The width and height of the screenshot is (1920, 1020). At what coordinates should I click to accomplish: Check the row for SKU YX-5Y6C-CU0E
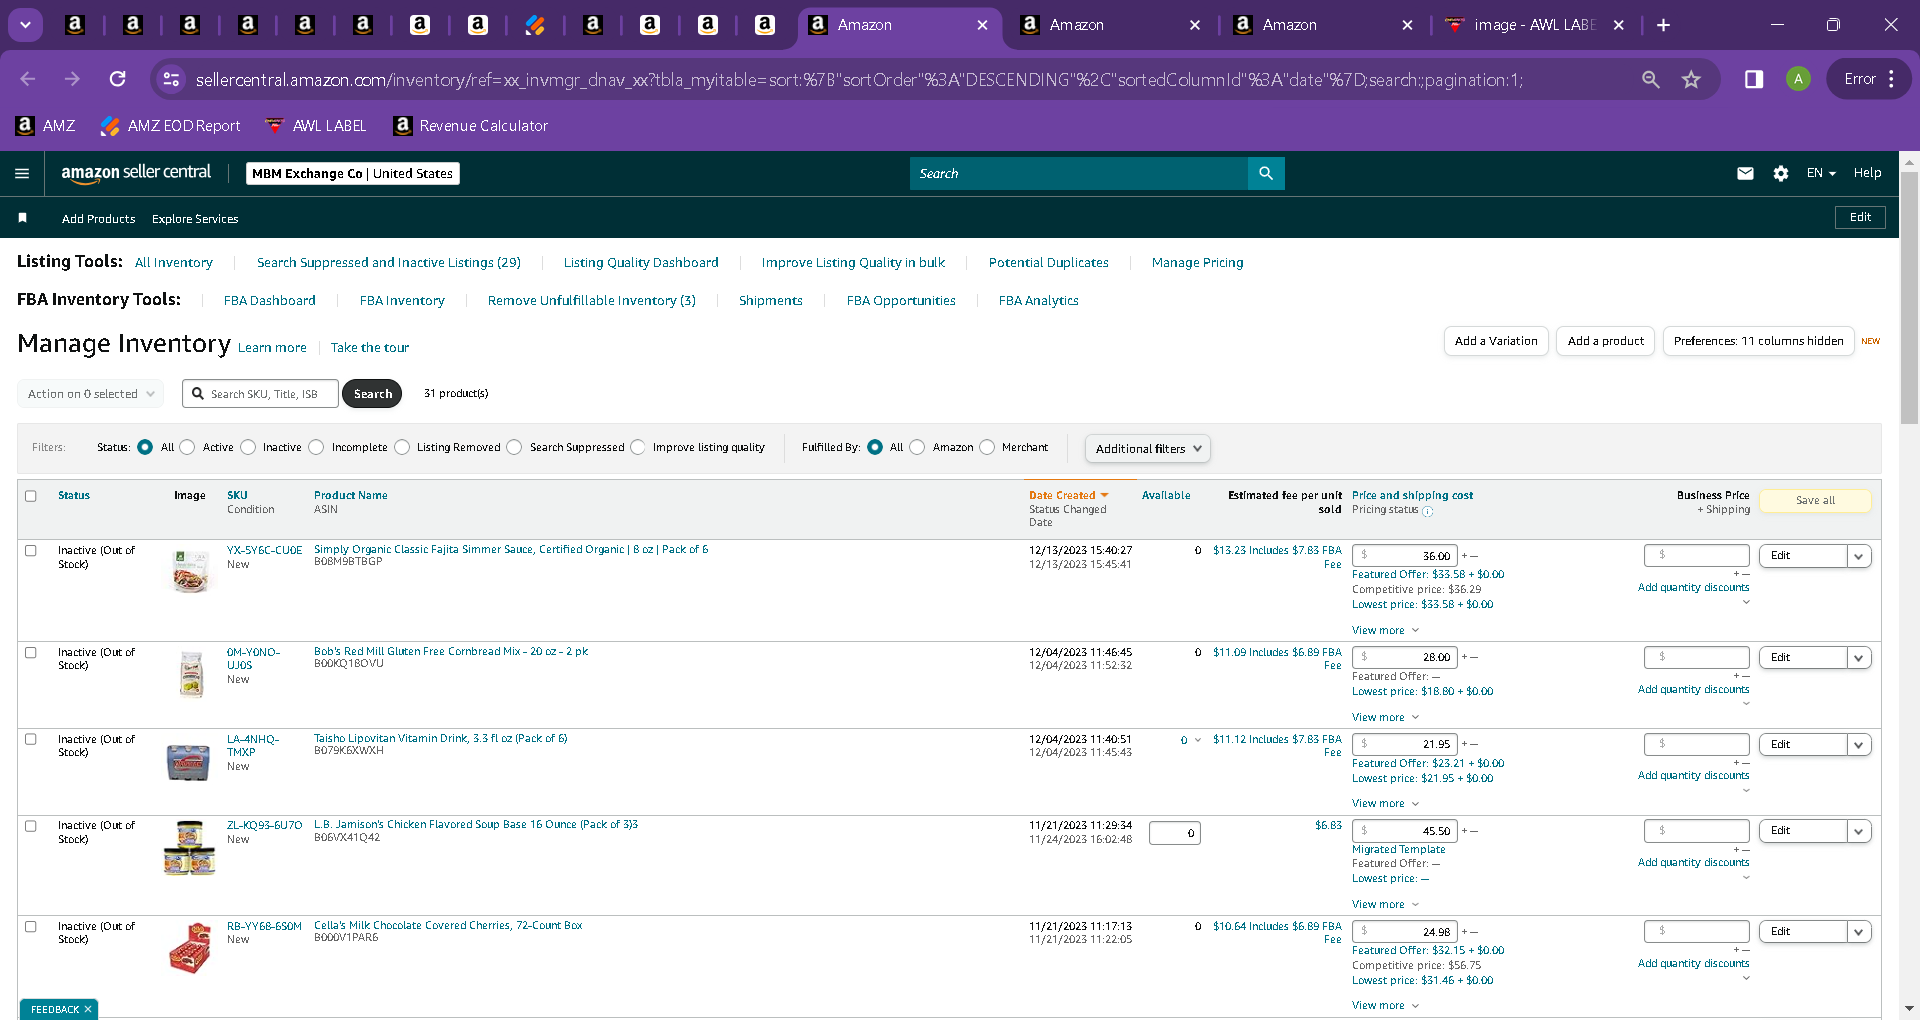[31, 551]
